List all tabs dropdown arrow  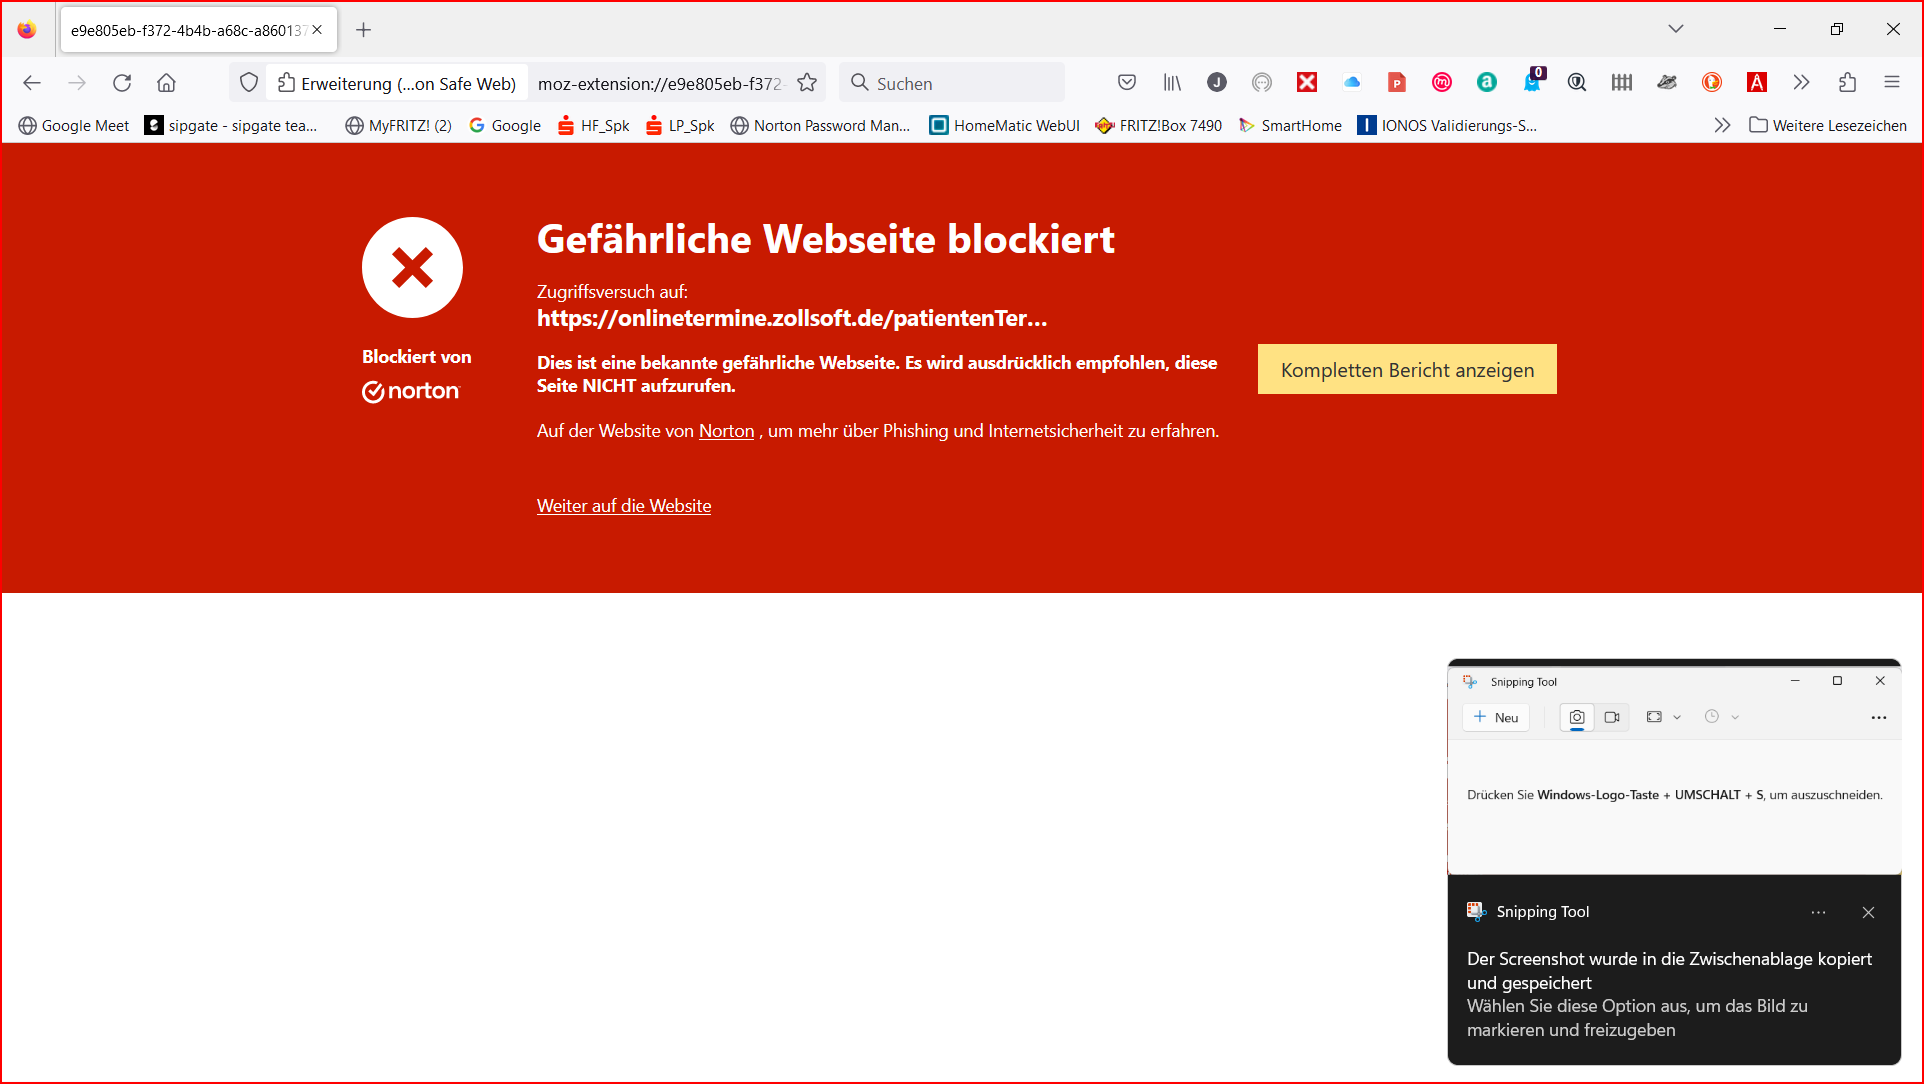point(1676,29)
